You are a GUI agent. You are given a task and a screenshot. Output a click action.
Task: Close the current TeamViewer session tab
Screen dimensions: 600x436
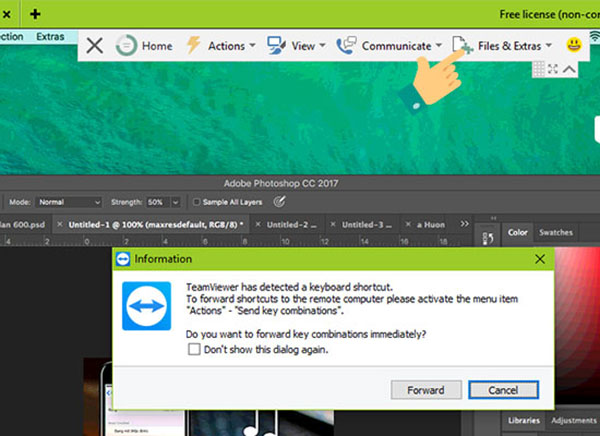click(7, 15)
